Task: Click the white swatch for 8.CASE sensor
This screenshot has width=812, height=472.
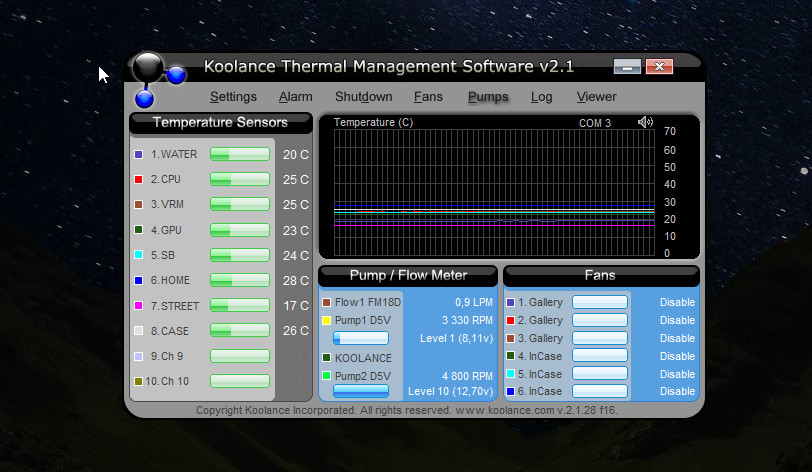Action: click(x=138, y=331)
